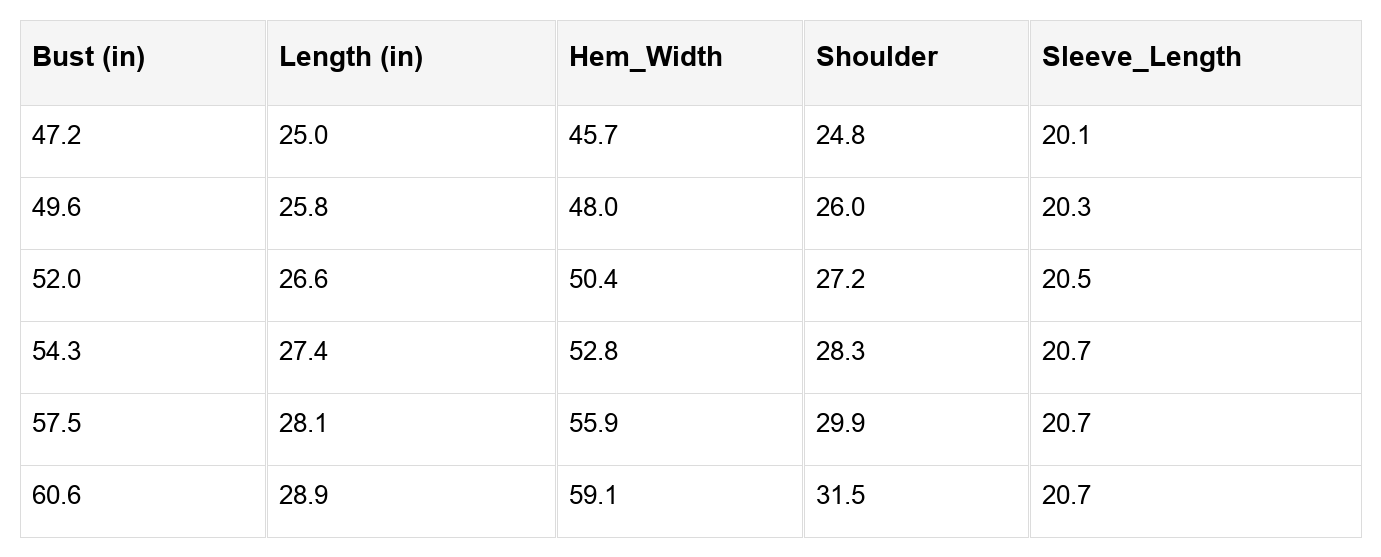Select length value 25.0 cell
1381x557 pixels.
tap(303, 136)
